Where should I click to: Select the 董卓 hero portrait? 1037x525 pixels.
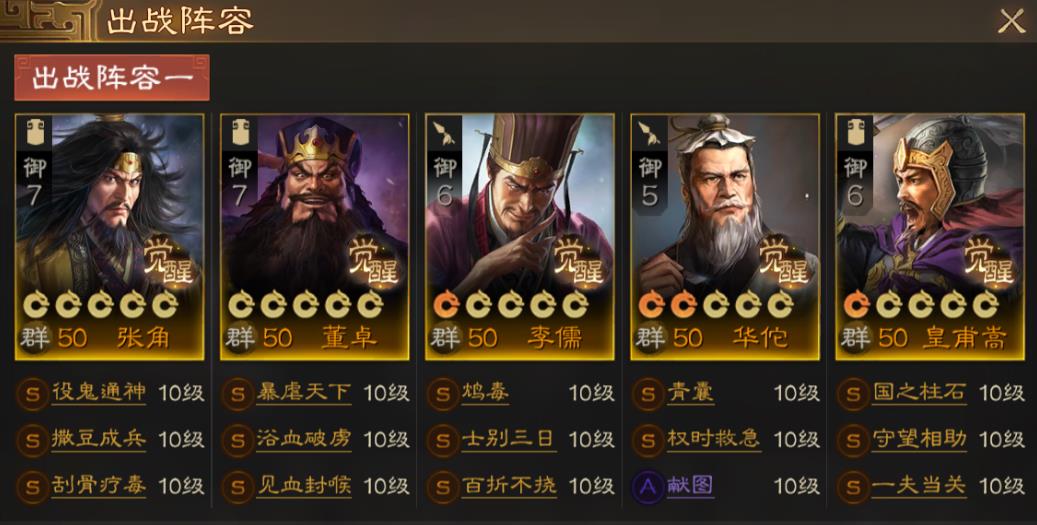(314, 237)
